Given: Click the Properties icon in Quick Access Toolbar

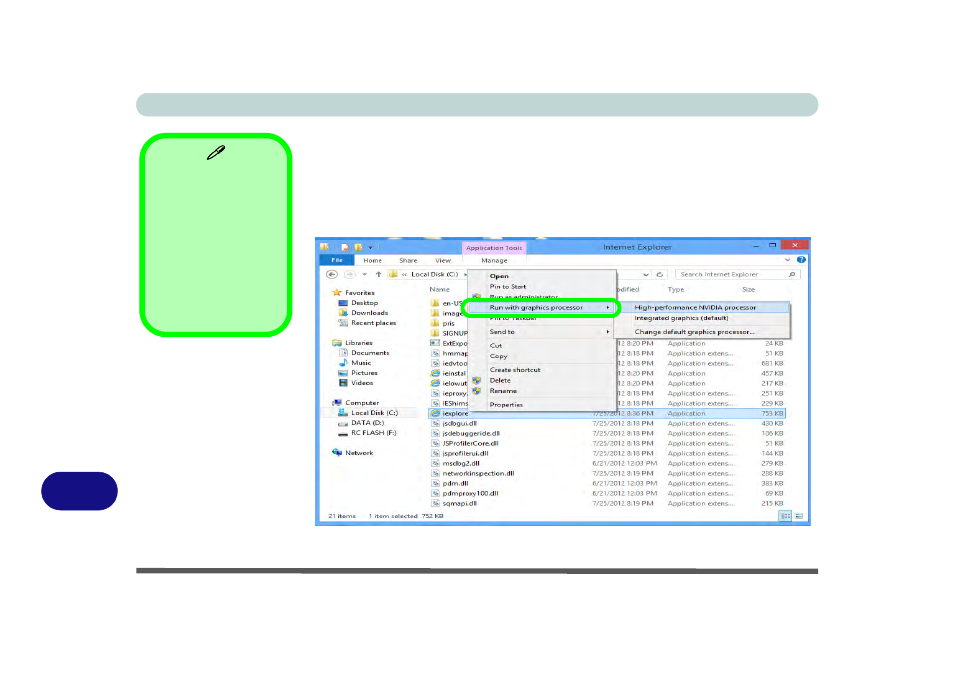Looking at the screenshot, I should (x=345, y=247).
